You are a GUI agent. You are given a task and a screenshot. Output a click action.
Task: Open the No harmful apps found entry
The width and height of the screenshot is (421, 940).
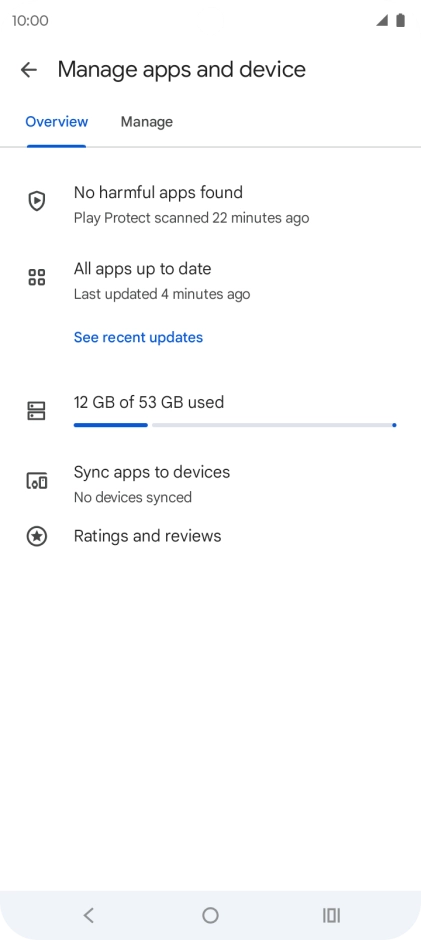[210, 204]
